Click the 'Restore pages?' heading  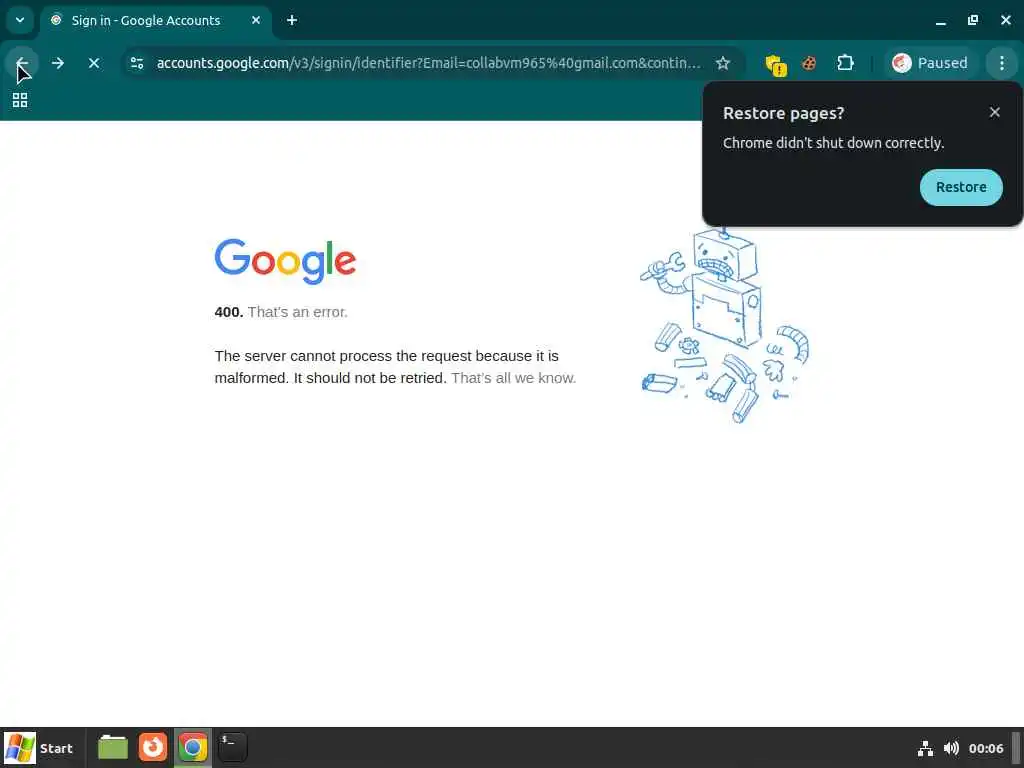tap(783, 113)
